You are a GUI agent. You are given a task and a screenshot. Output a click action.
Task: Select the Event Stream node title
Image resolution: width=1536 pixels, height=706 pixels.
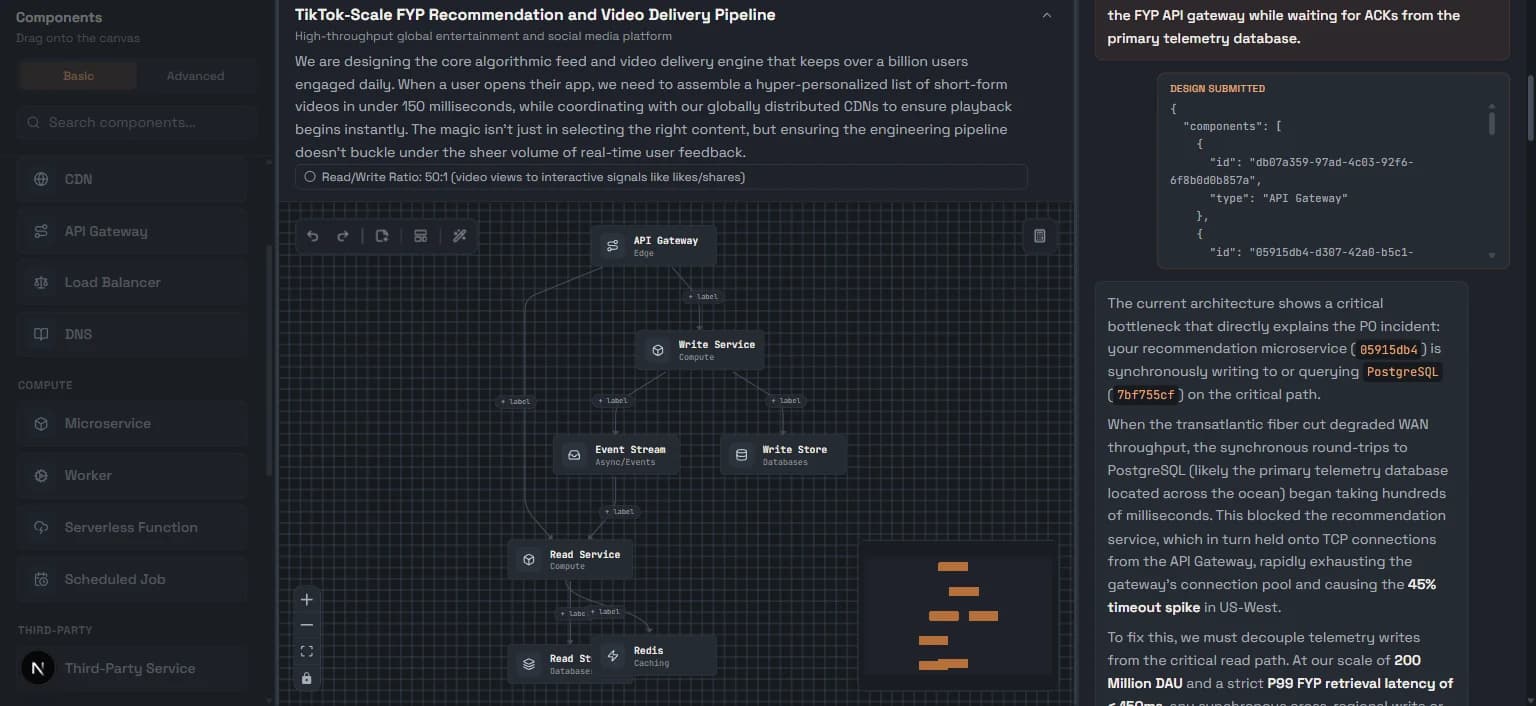pos(630,449)
